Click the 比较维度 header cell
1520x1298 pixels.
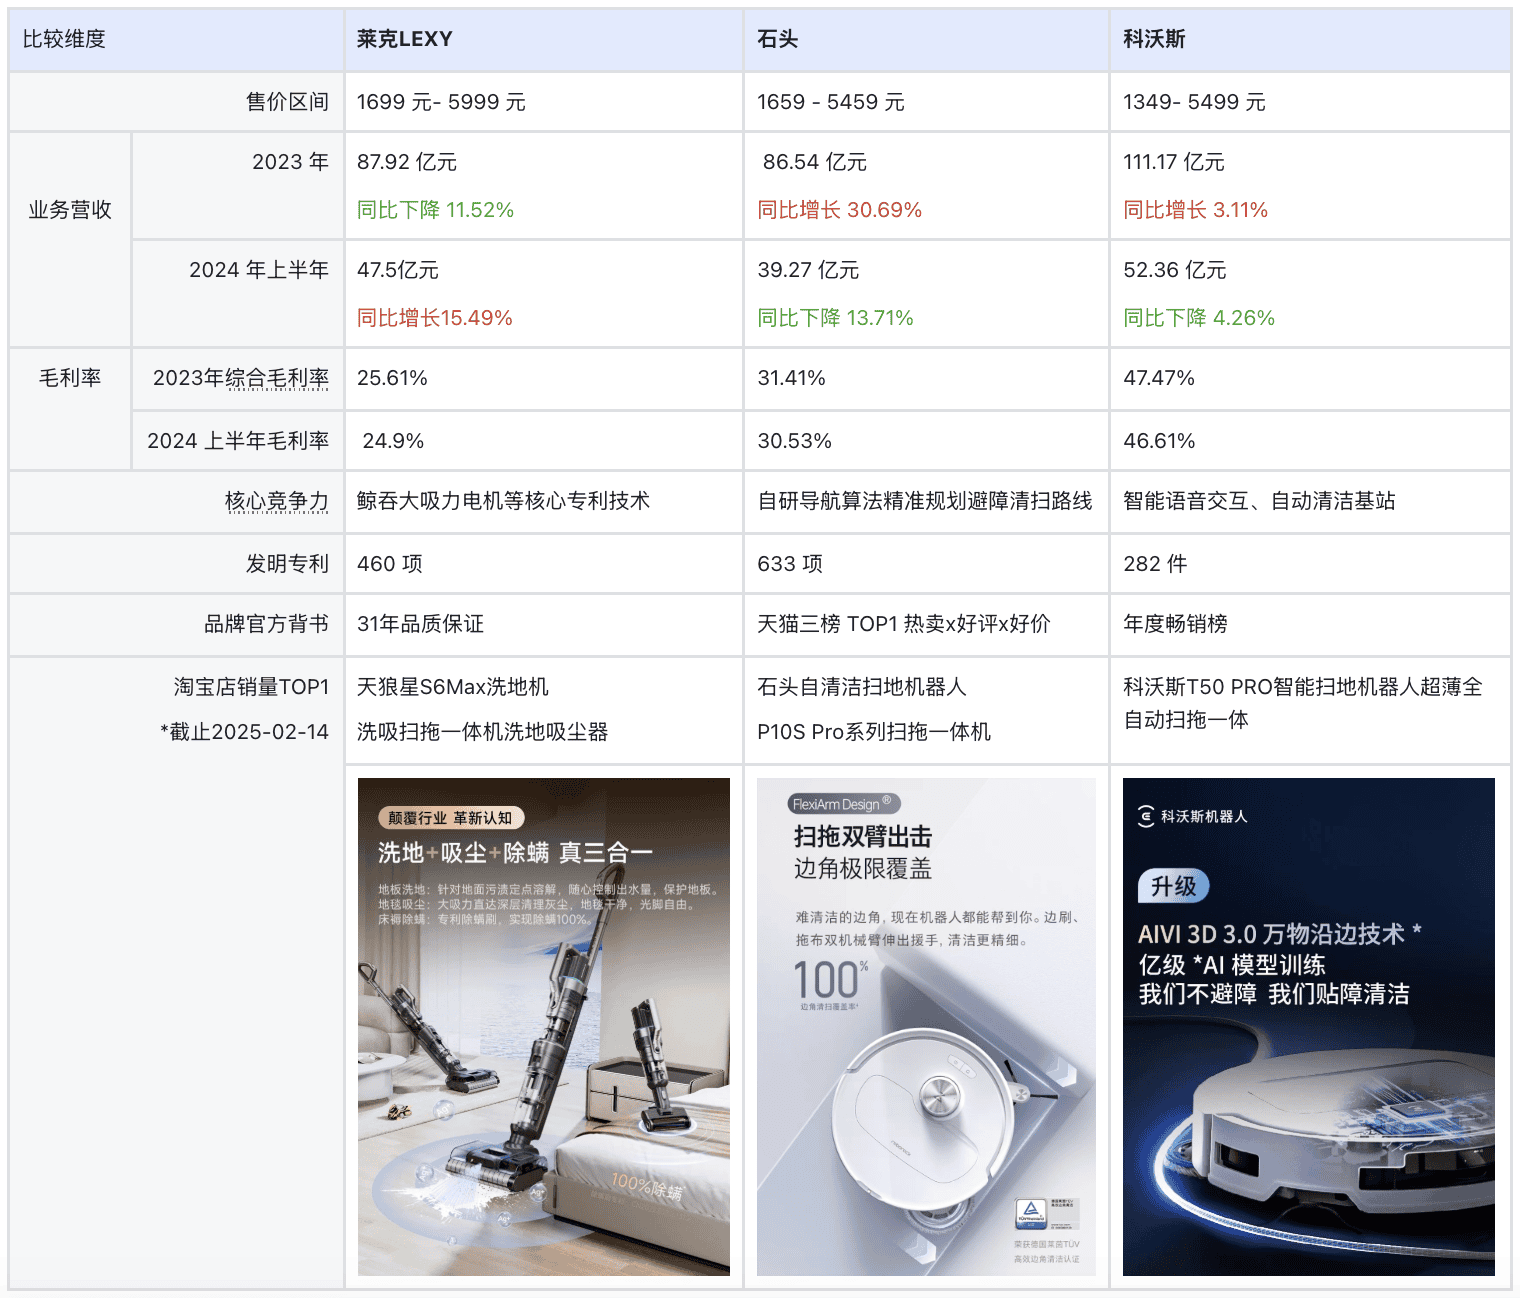coord(176,40)
